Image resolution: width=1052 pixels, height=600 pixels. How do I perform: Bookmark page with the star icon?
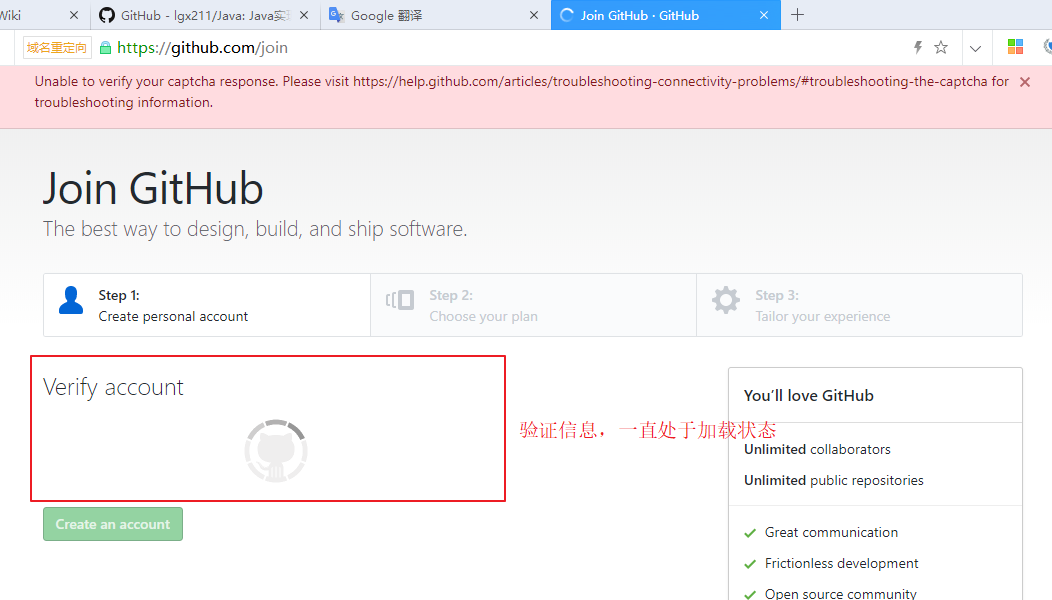pyautogui.click(x=941, y=47)
